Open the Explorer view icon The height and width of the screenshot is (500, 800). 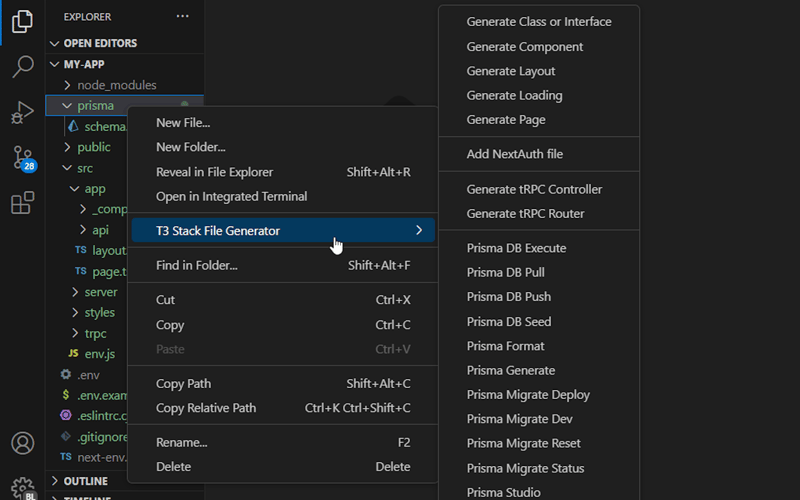tap(22, 21)
